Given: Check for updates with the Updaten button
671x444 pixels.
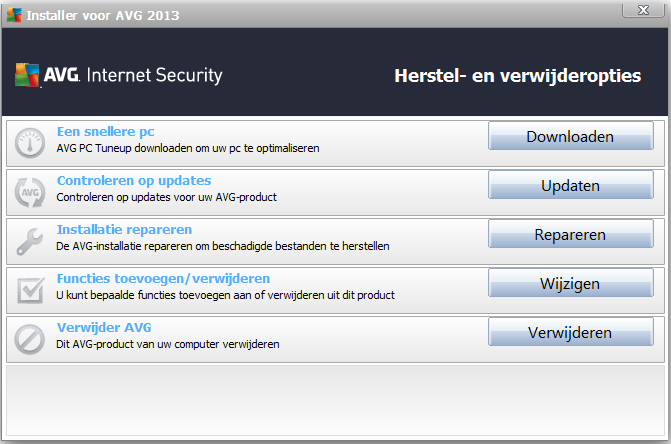Looking at the screenshot, I should pos(570,185).
